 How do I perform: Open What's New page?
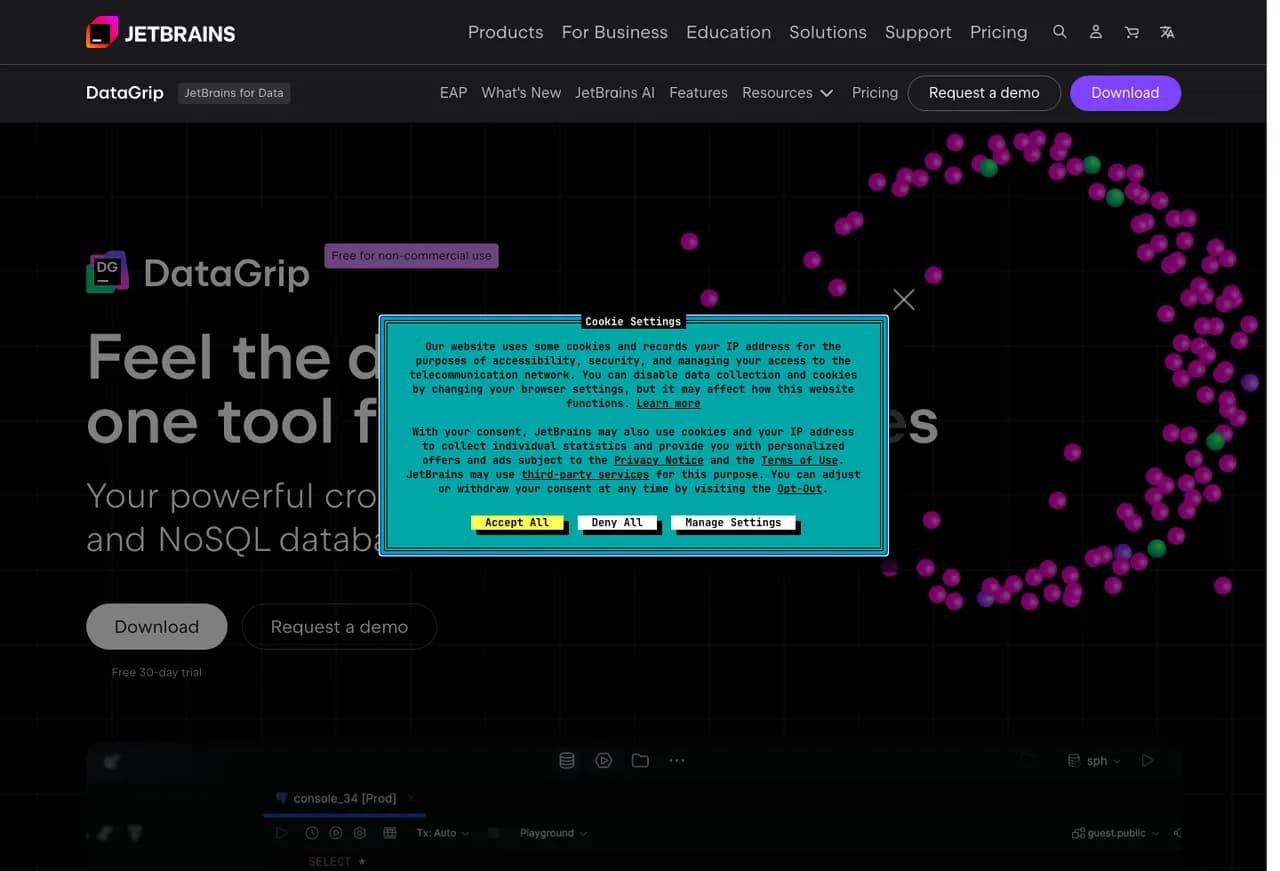point(521,93)
